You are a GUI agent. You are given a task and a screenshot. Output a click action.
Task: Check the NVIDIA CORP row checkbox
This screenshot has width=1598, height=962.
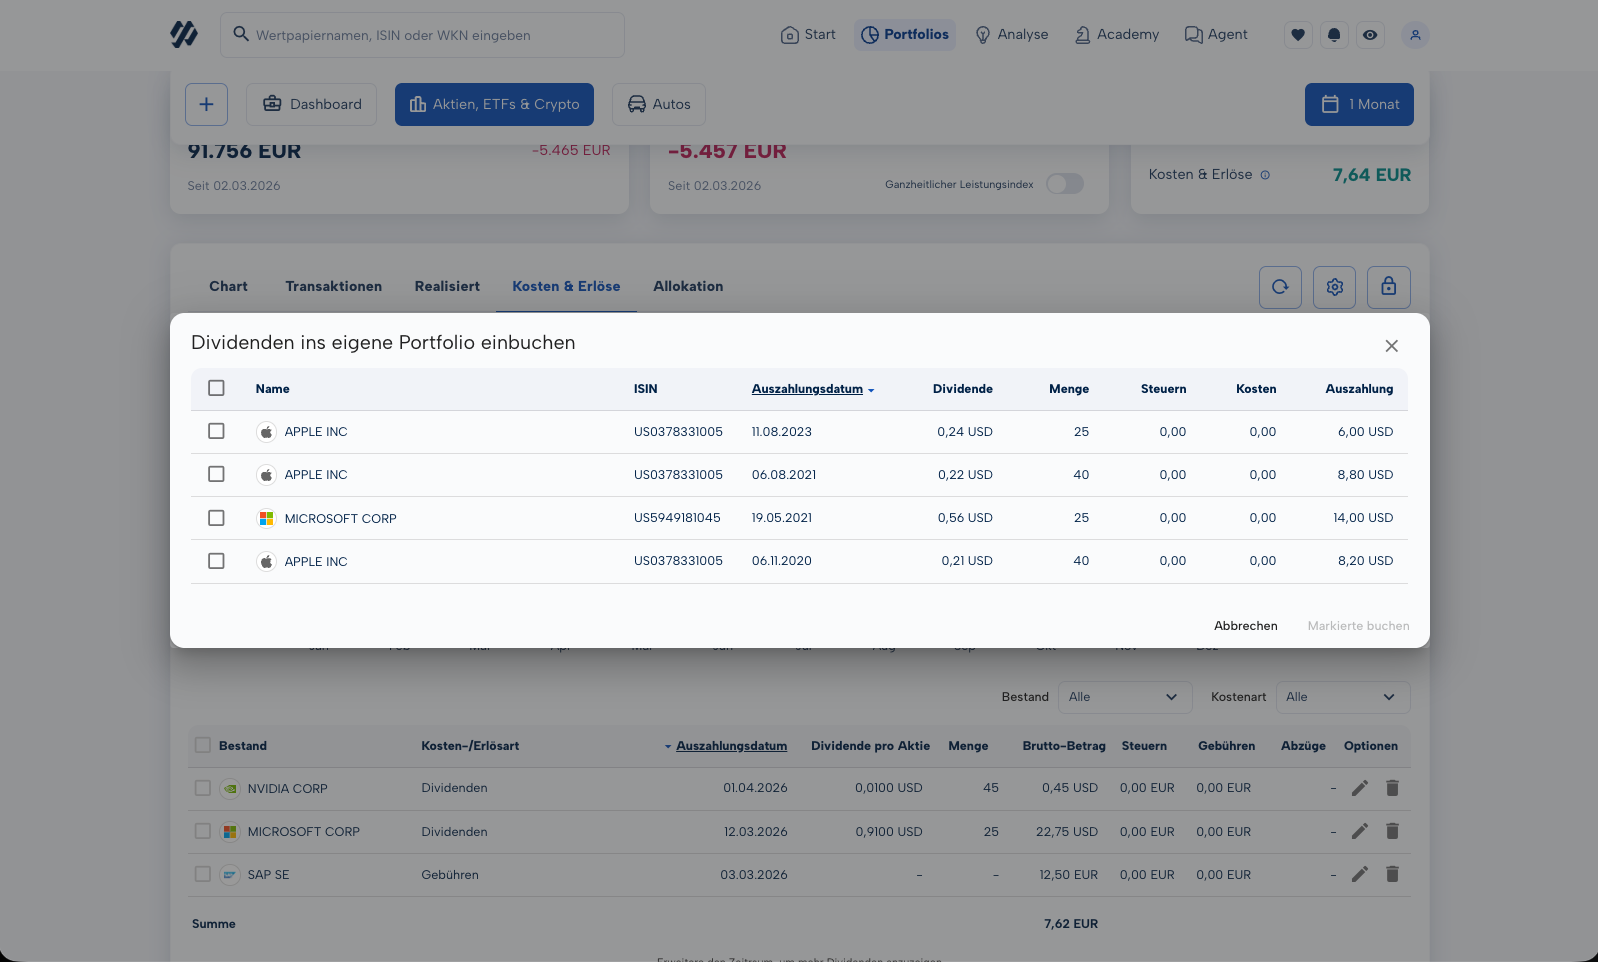pos(203,788)
